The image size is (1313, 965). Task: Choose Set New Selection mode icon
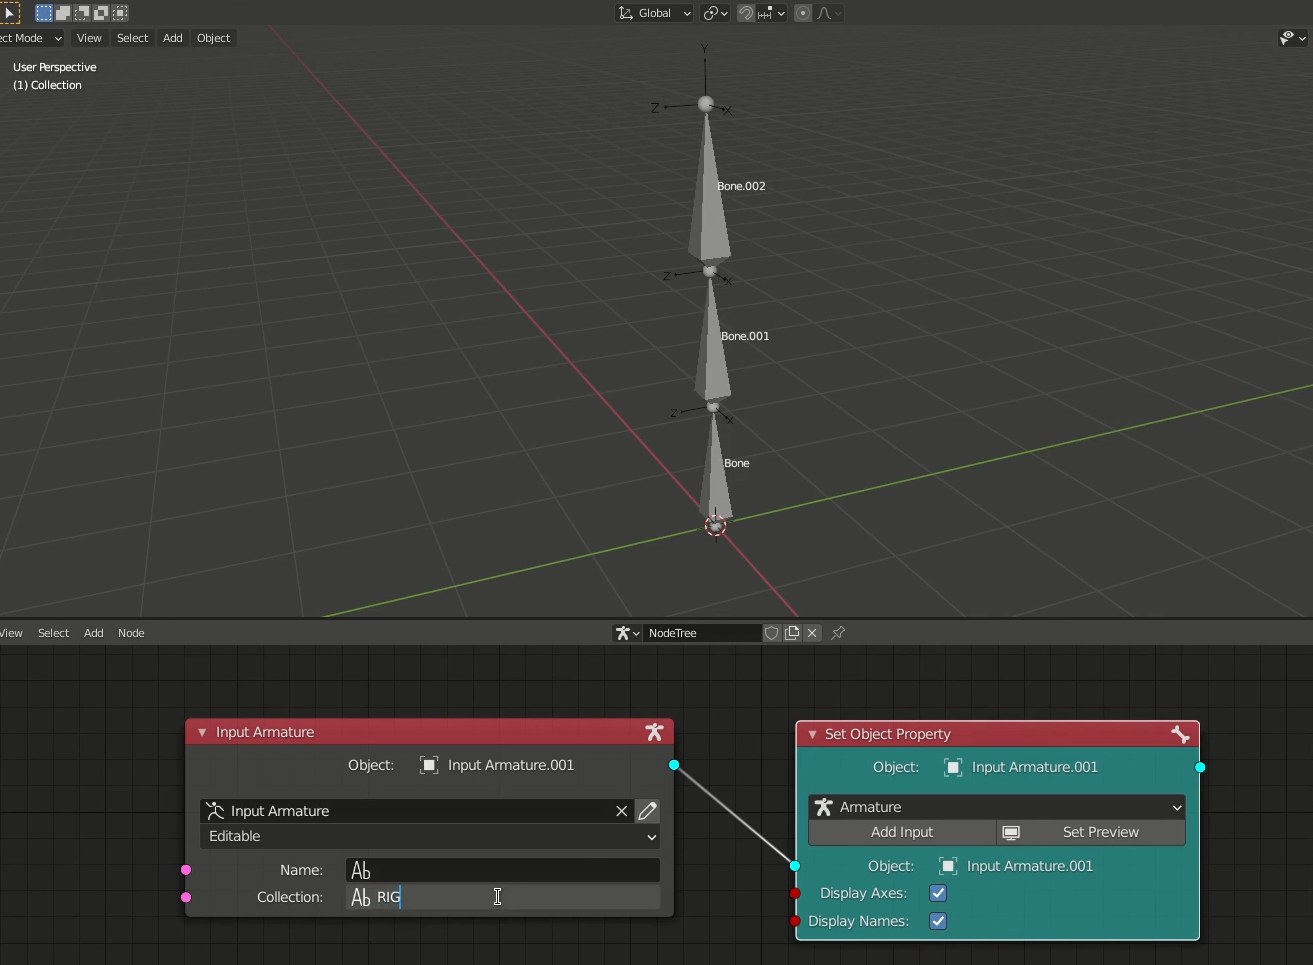44,13
